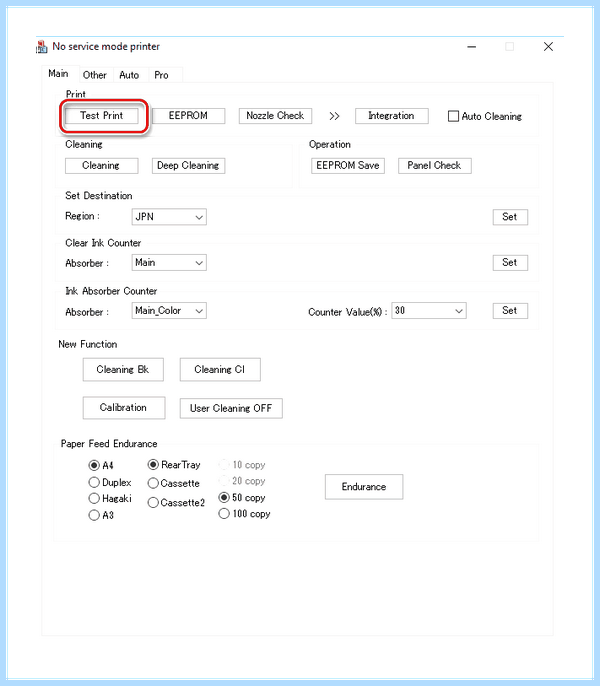Start Deep Cleaning
Screen dimensions: 600x686
coord(188,165)
